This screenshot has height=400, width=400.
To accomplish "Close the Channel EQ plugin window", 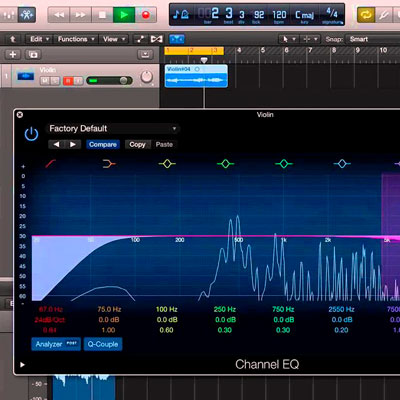I will pos(20,115).
